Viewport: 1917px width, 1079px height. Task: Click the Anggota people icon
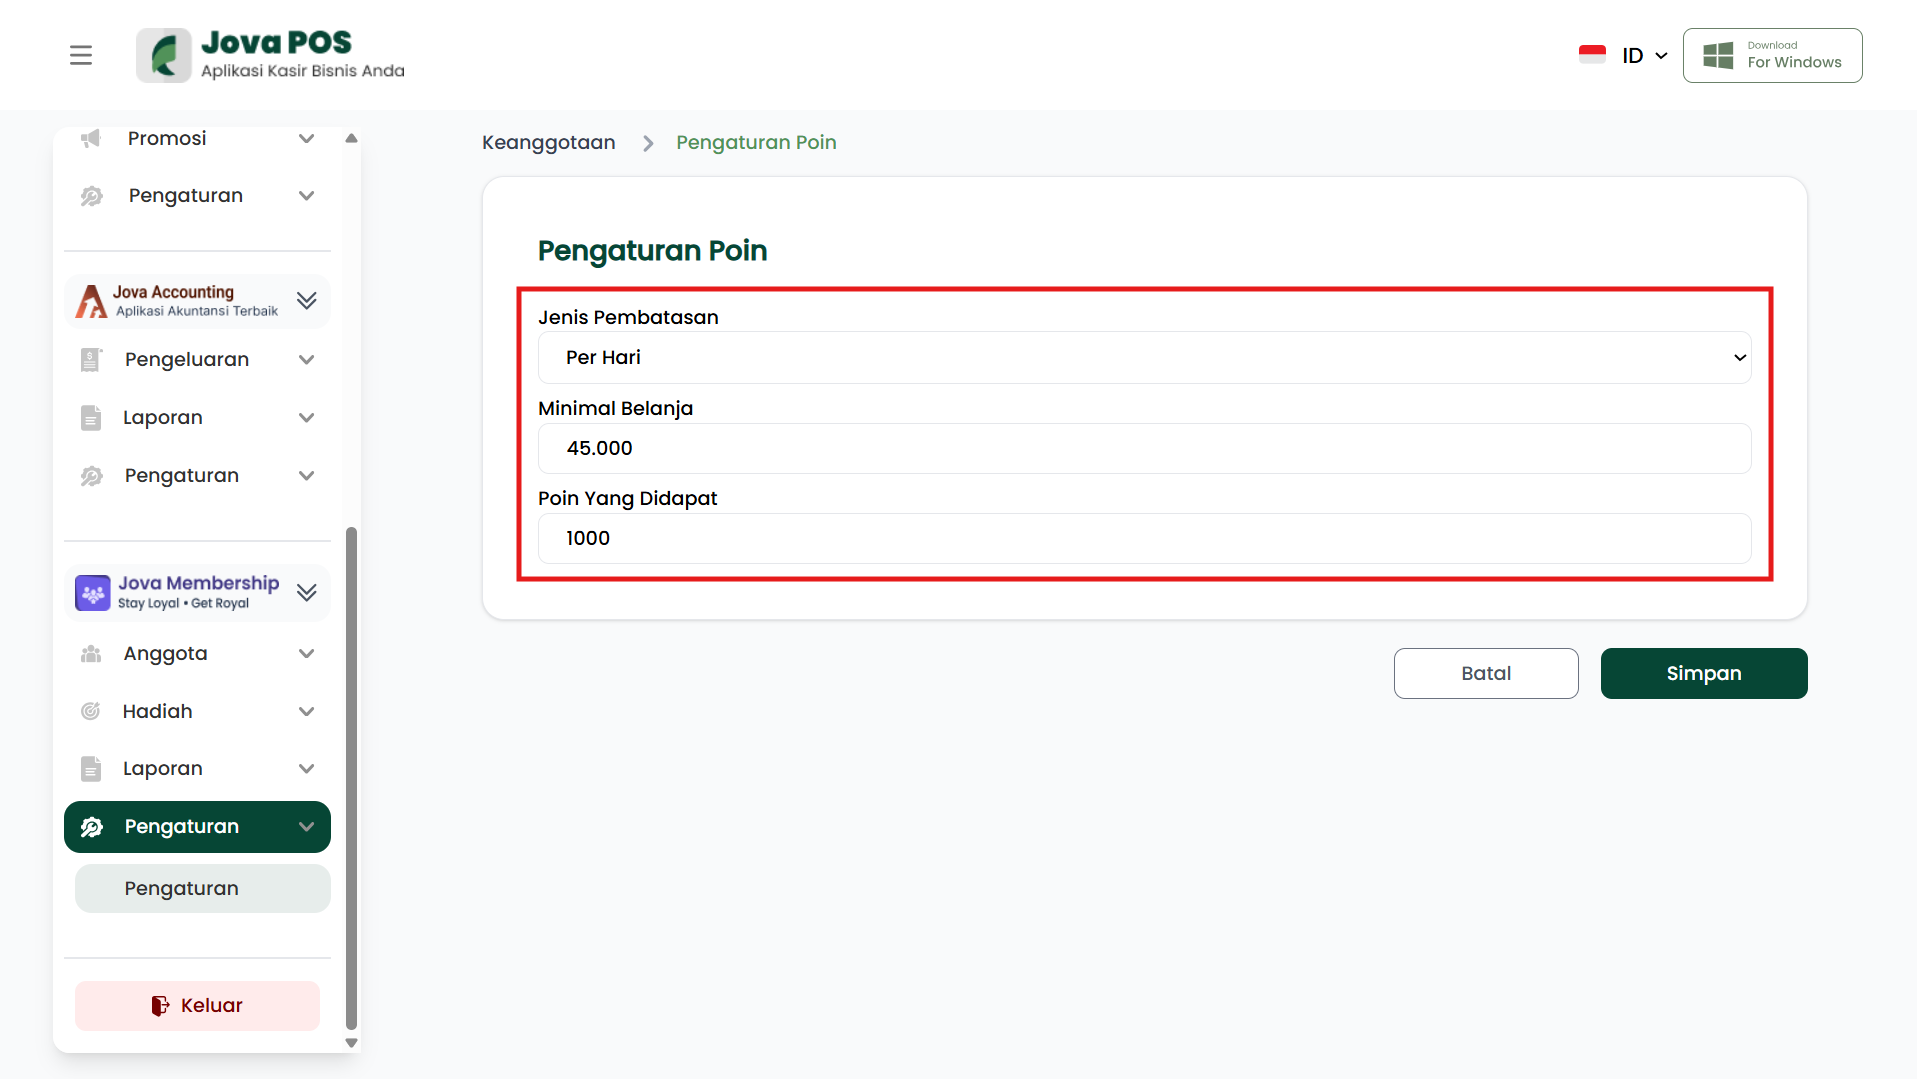point(91,654)
